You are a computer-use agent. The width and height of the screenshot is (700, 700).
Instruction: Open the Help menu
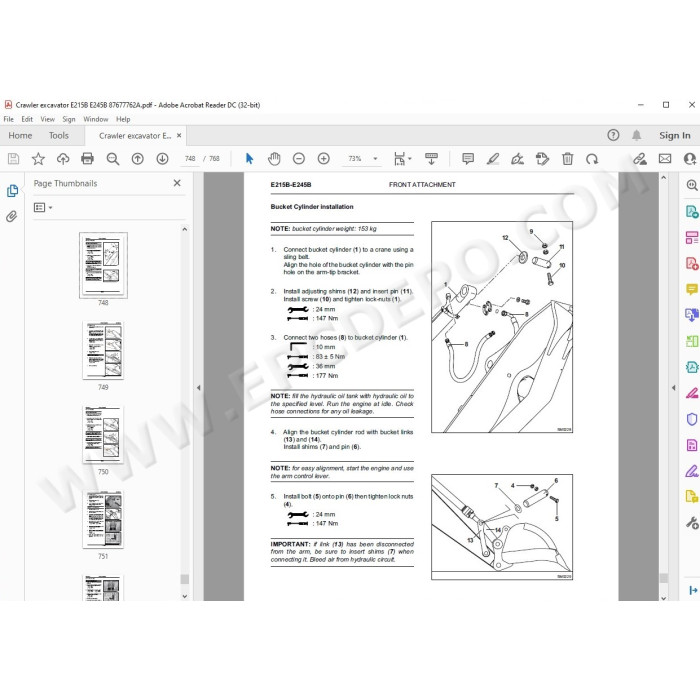coord(123,119)
